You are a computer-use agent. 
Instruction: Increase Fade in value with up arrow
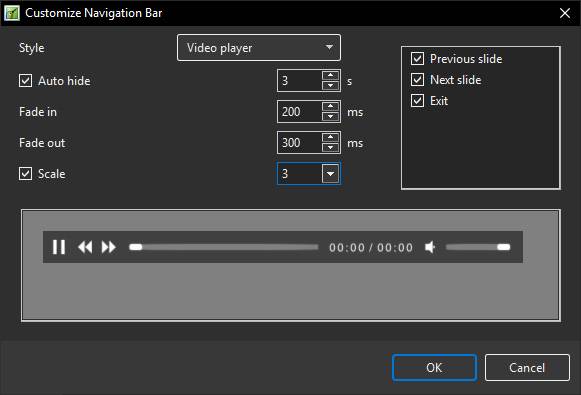pos(330,106)
